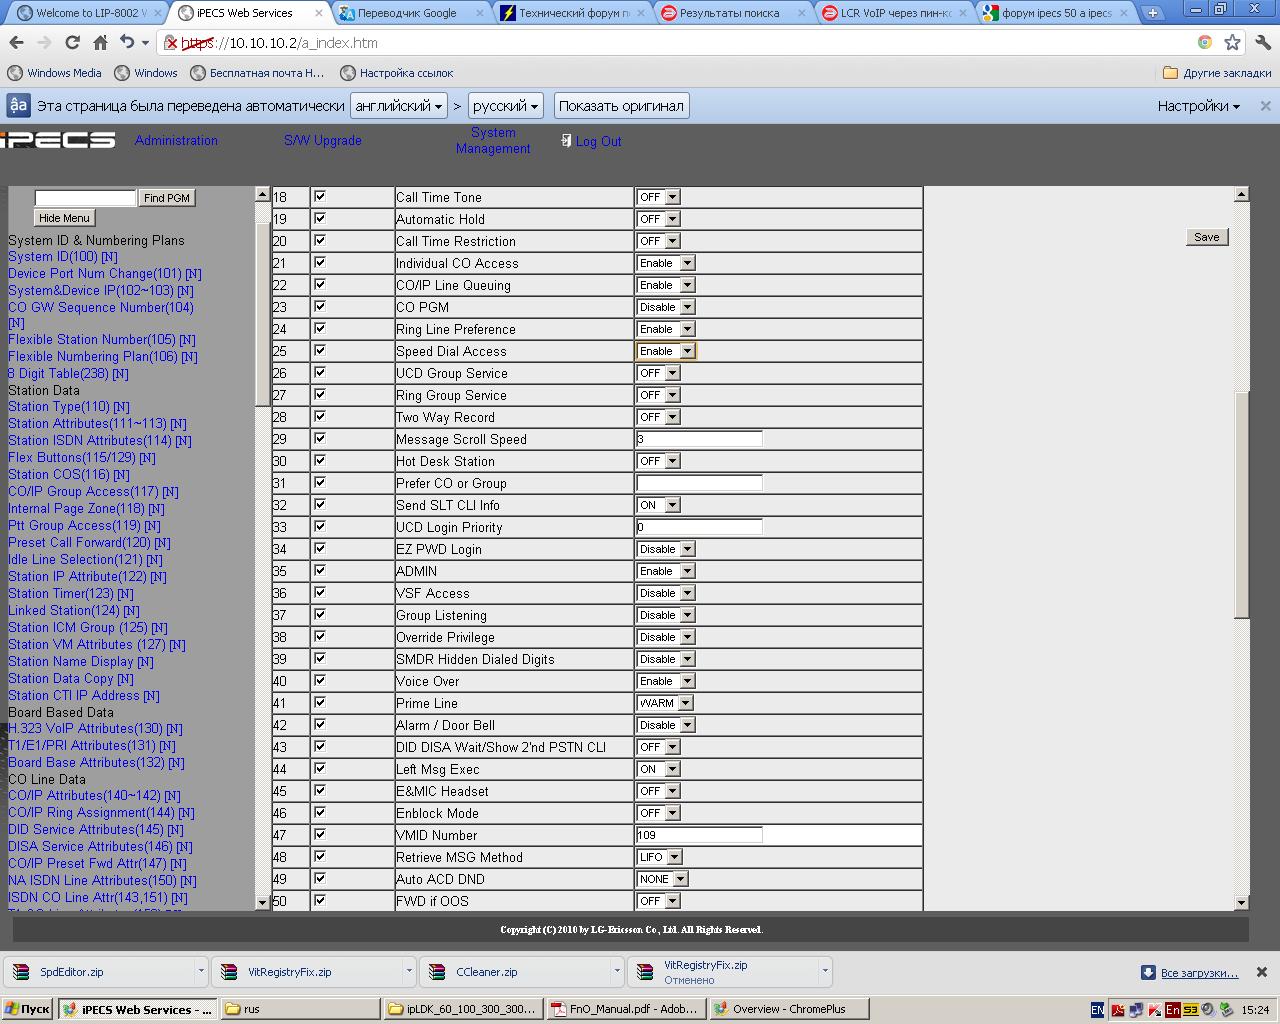The image size is (1280, 1024).
Task: Go to the browser home page
Action: [x=100, y=43]
